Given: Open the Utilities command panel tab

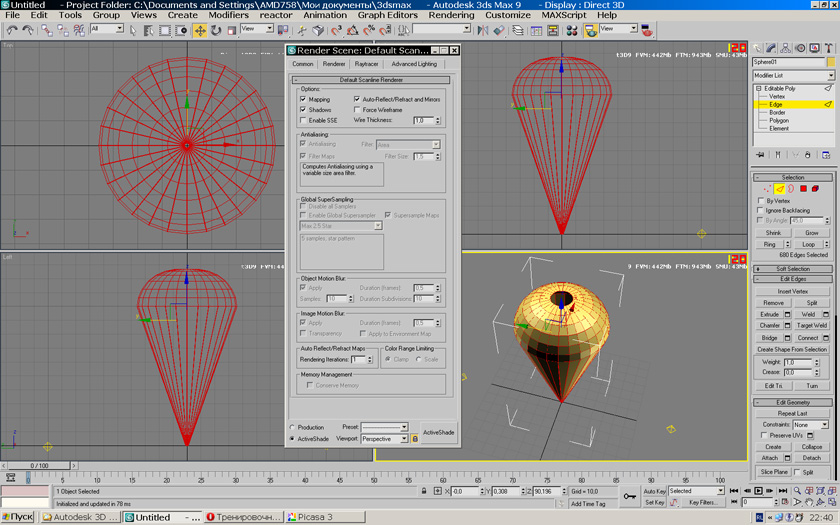Looking at the screenshot, I should (828, 48).
